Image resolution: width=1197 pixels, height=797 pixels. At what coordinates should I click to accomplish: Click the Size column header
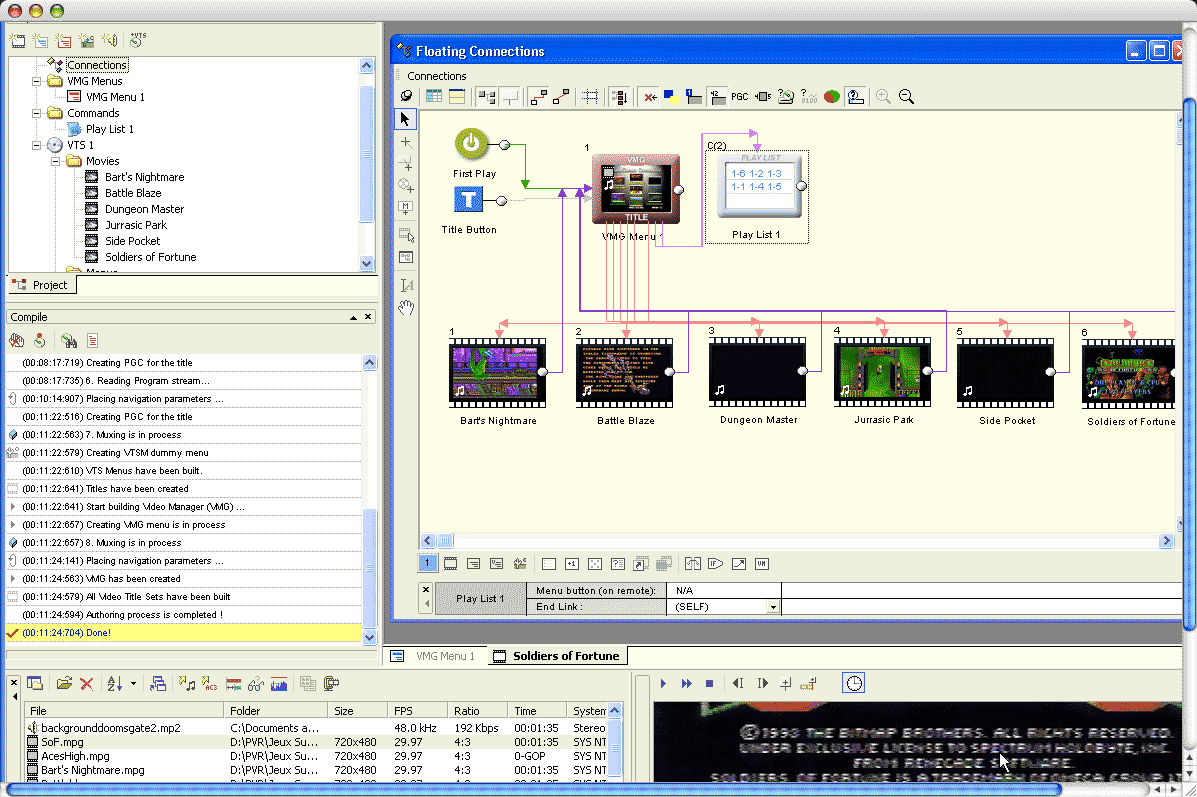359,711
